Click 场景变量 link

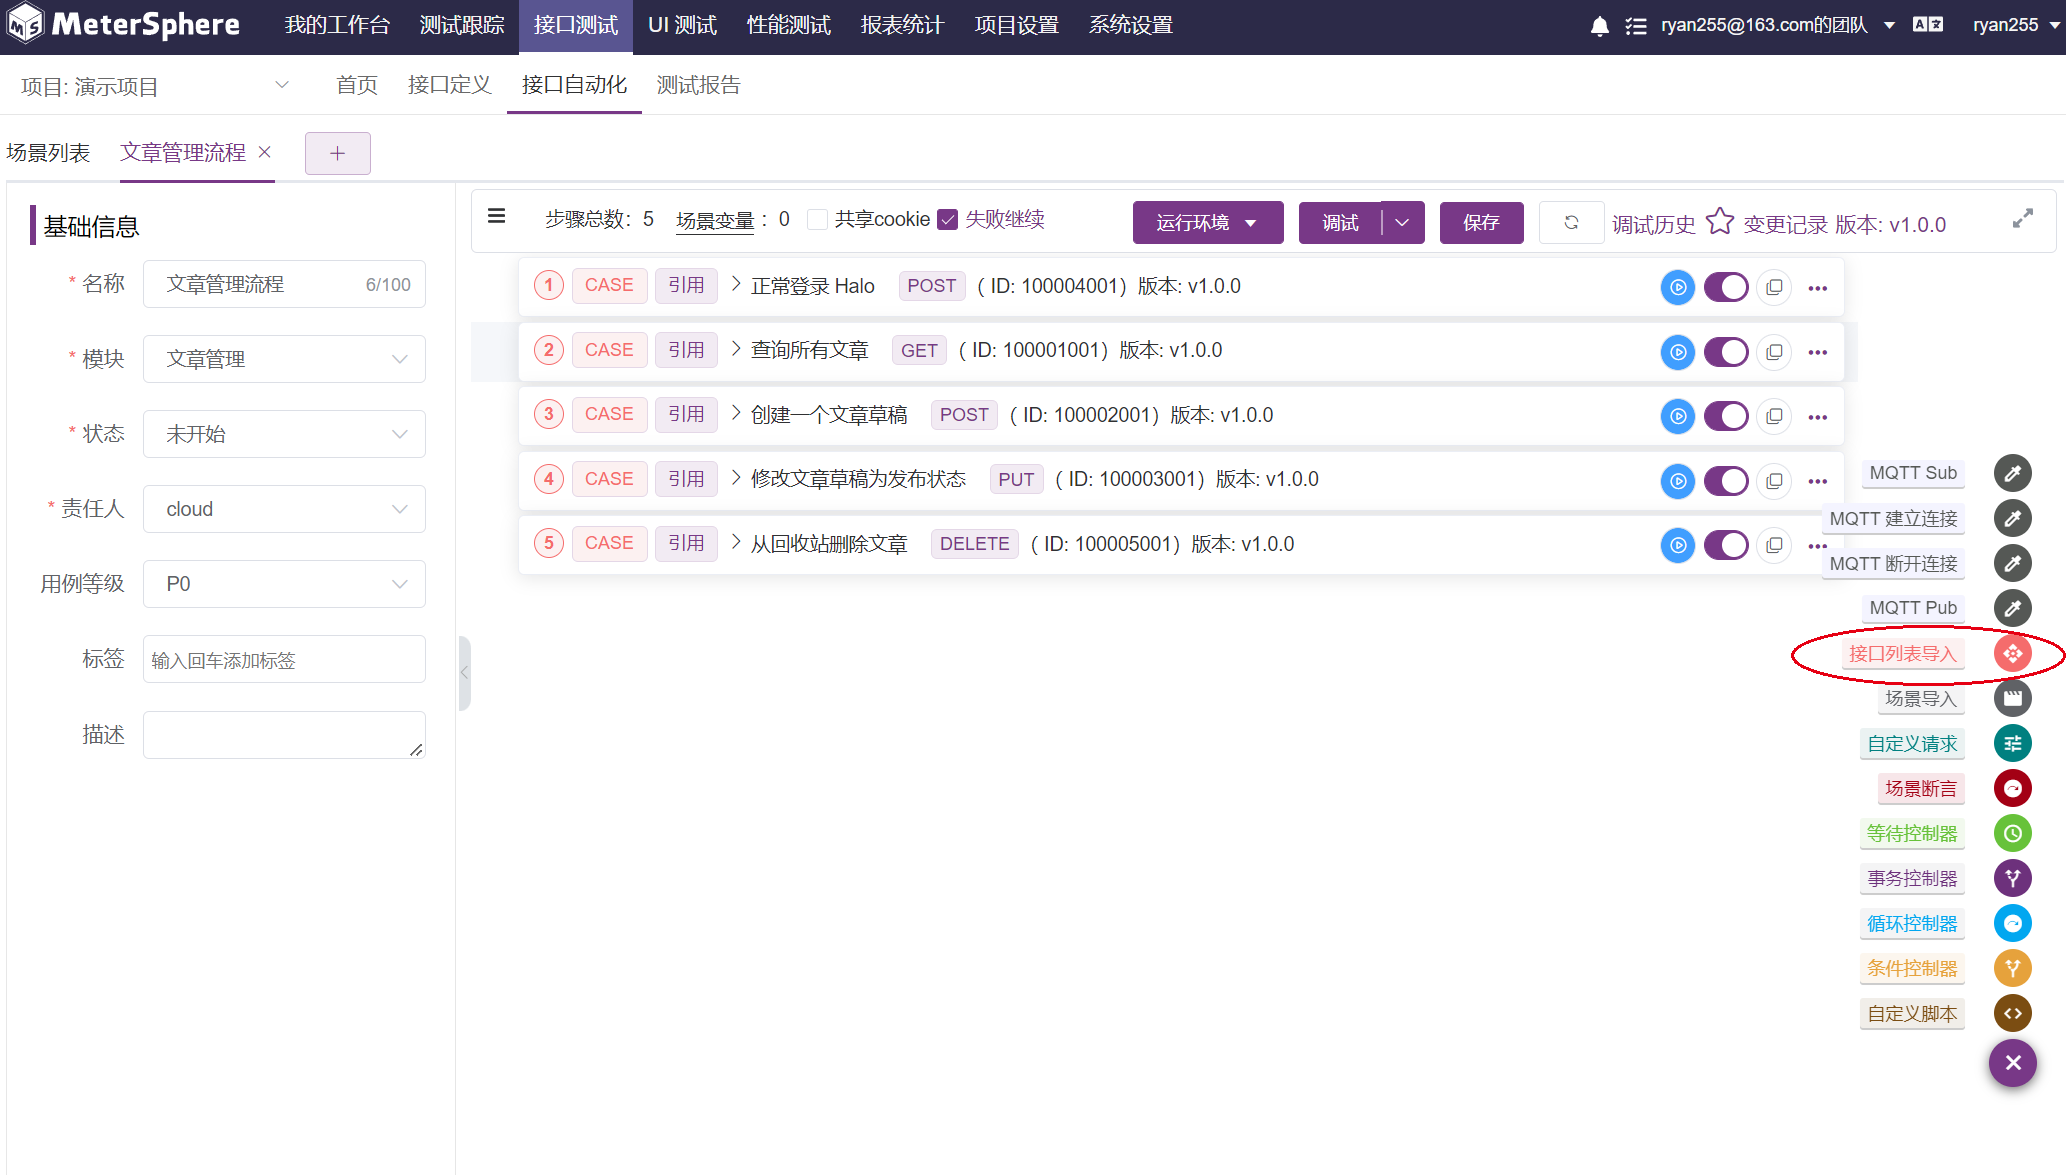tap(714, 220)
